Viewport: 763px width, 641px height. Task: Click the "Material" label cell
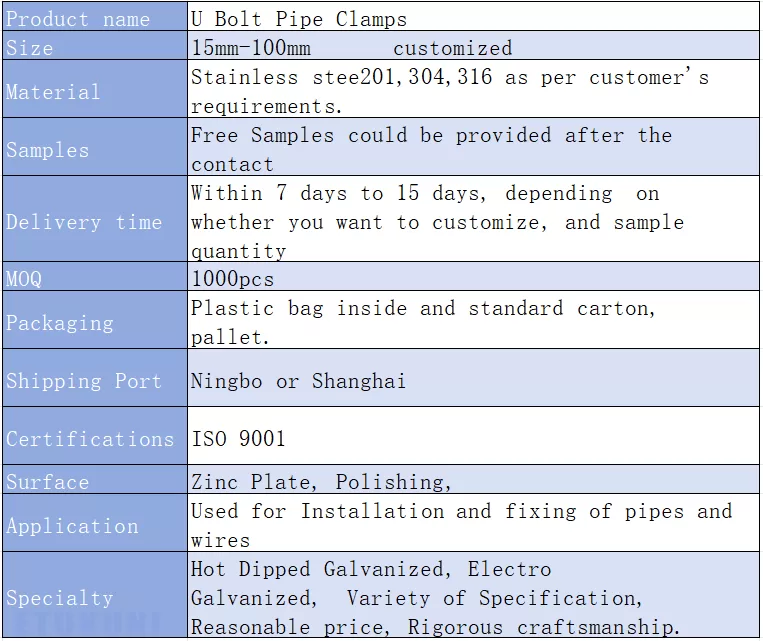[94, 91]
